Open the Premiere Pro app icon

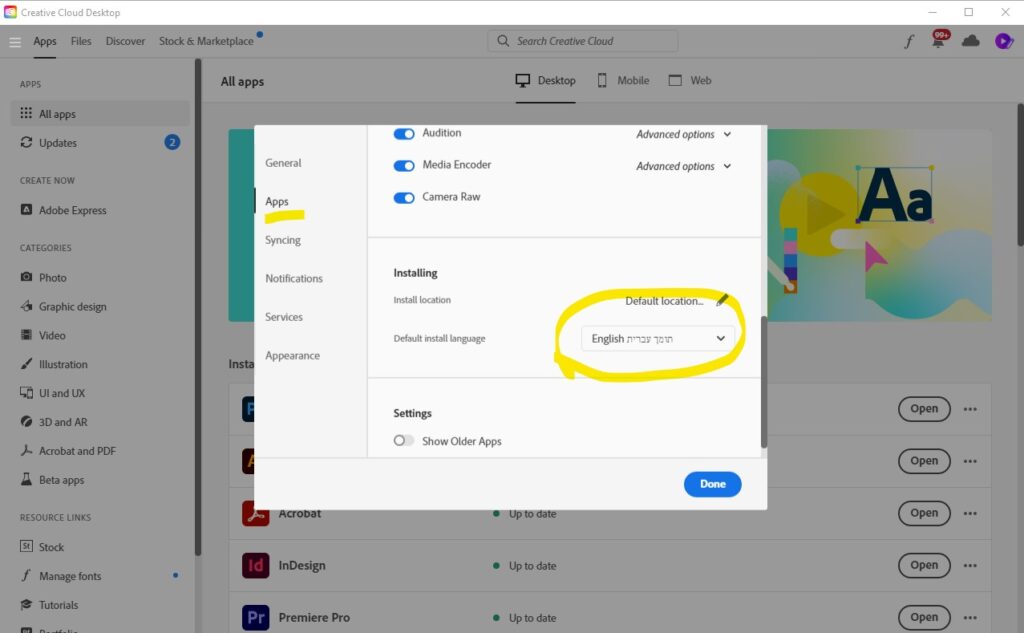255,617
